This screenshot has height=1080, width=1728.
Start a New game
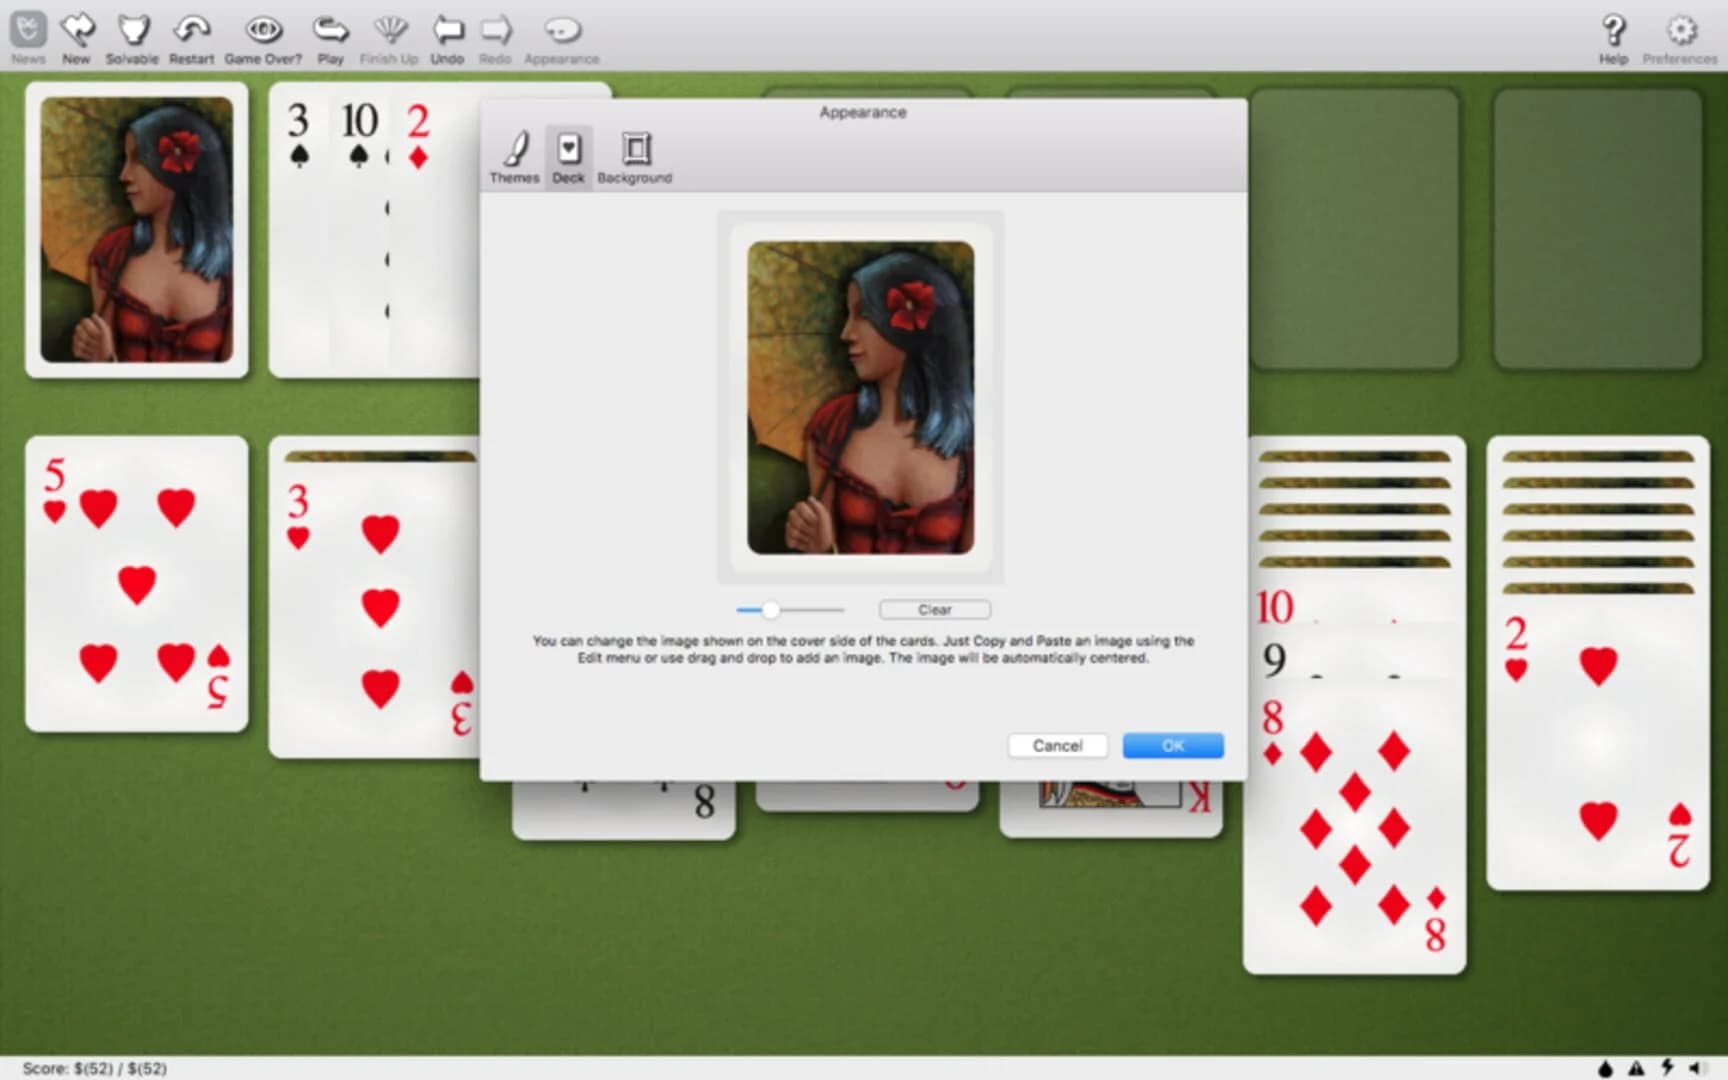[76, 30]
